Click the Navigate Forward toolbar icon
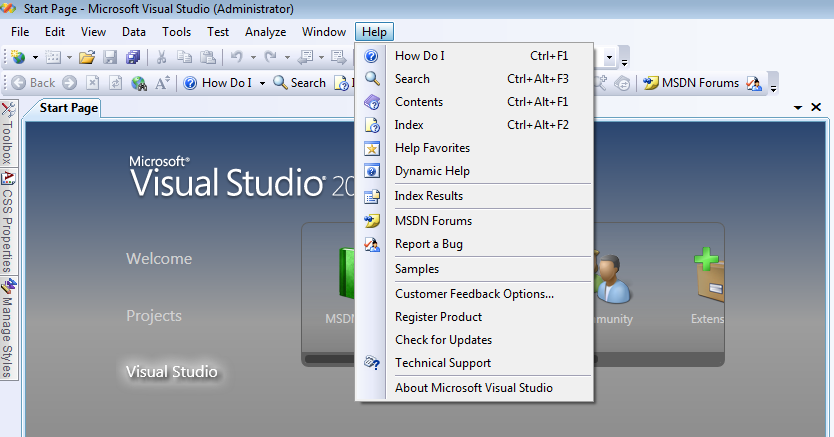The width and height of the screenshot is (834, 437). click(338, 57)
